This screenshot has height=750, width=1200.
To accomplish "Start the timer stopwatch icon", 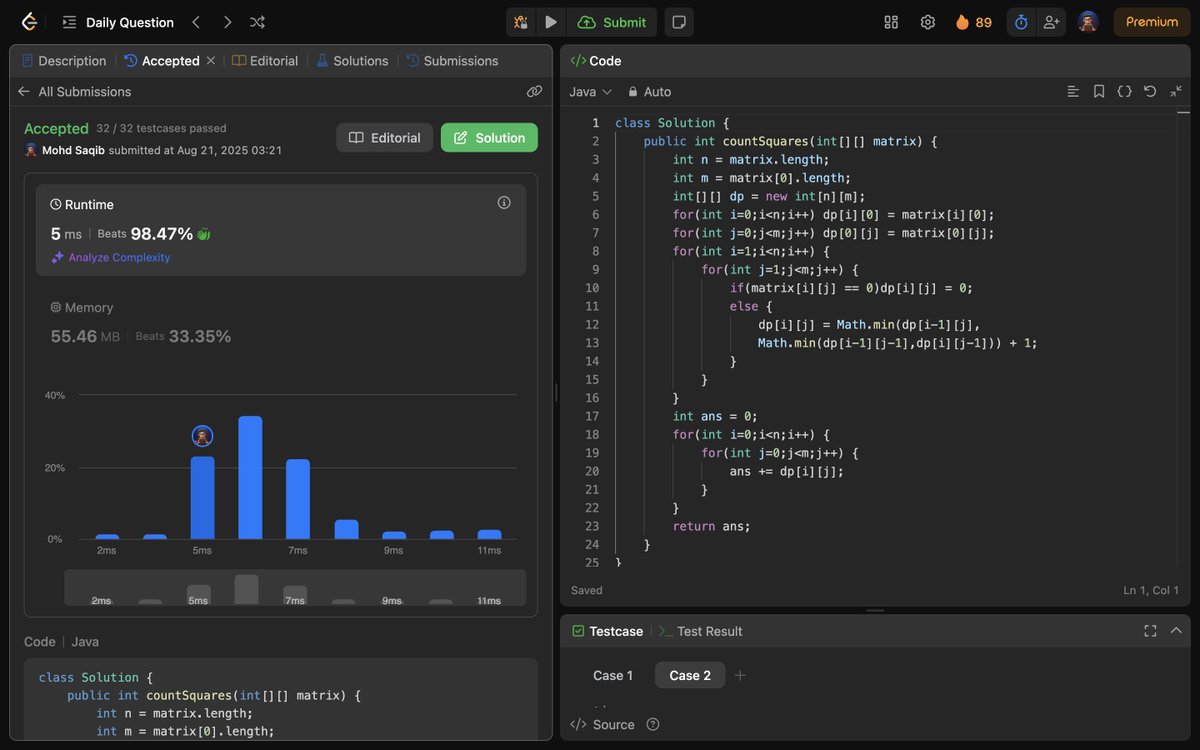I will [x=1021, y=22].
